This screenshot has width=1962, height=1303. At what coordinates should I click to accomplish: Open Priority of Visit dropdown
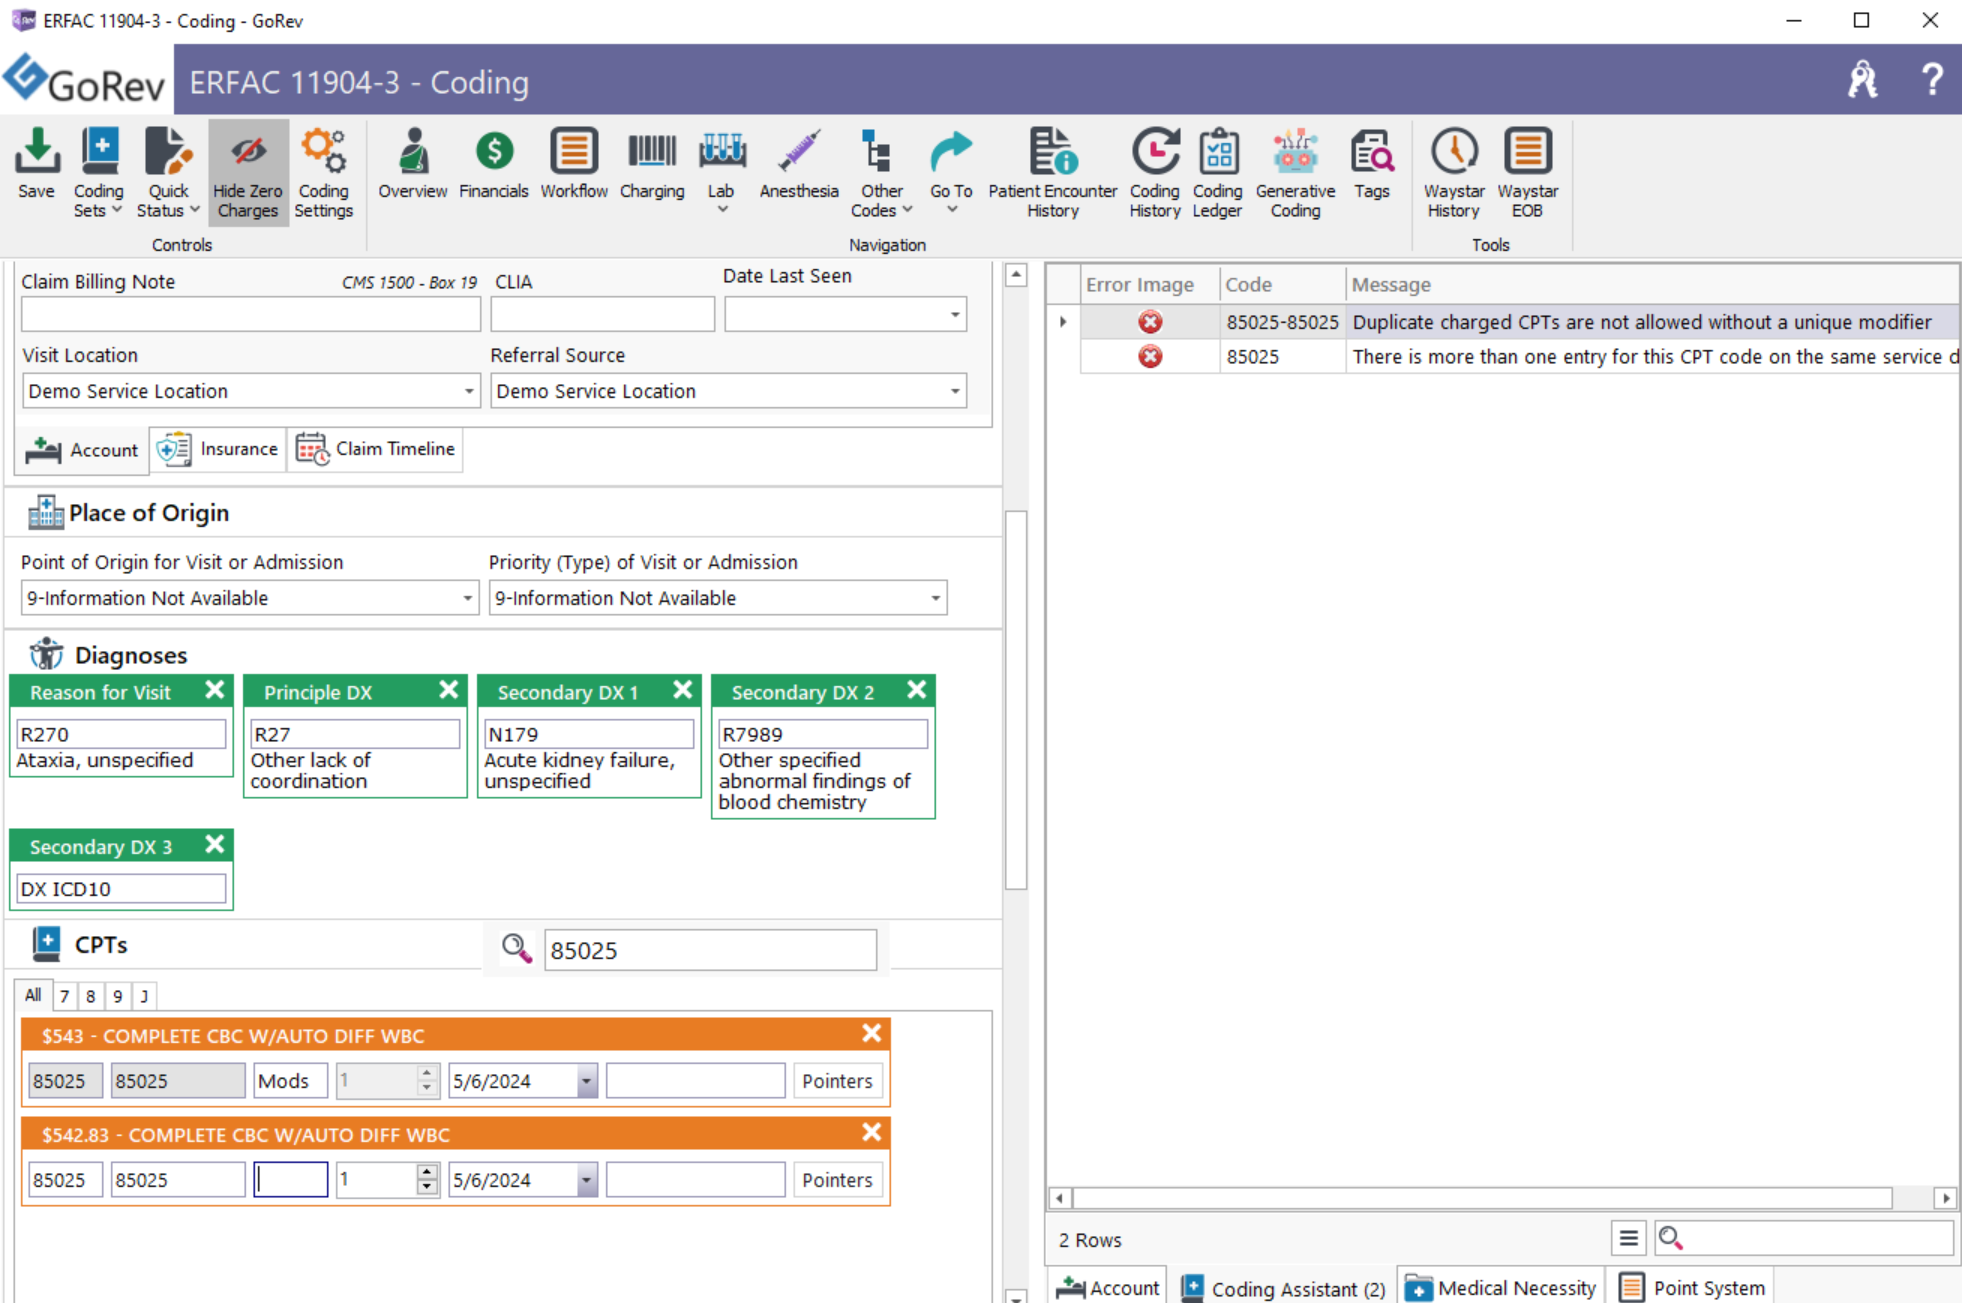click(x=935, y=598)
